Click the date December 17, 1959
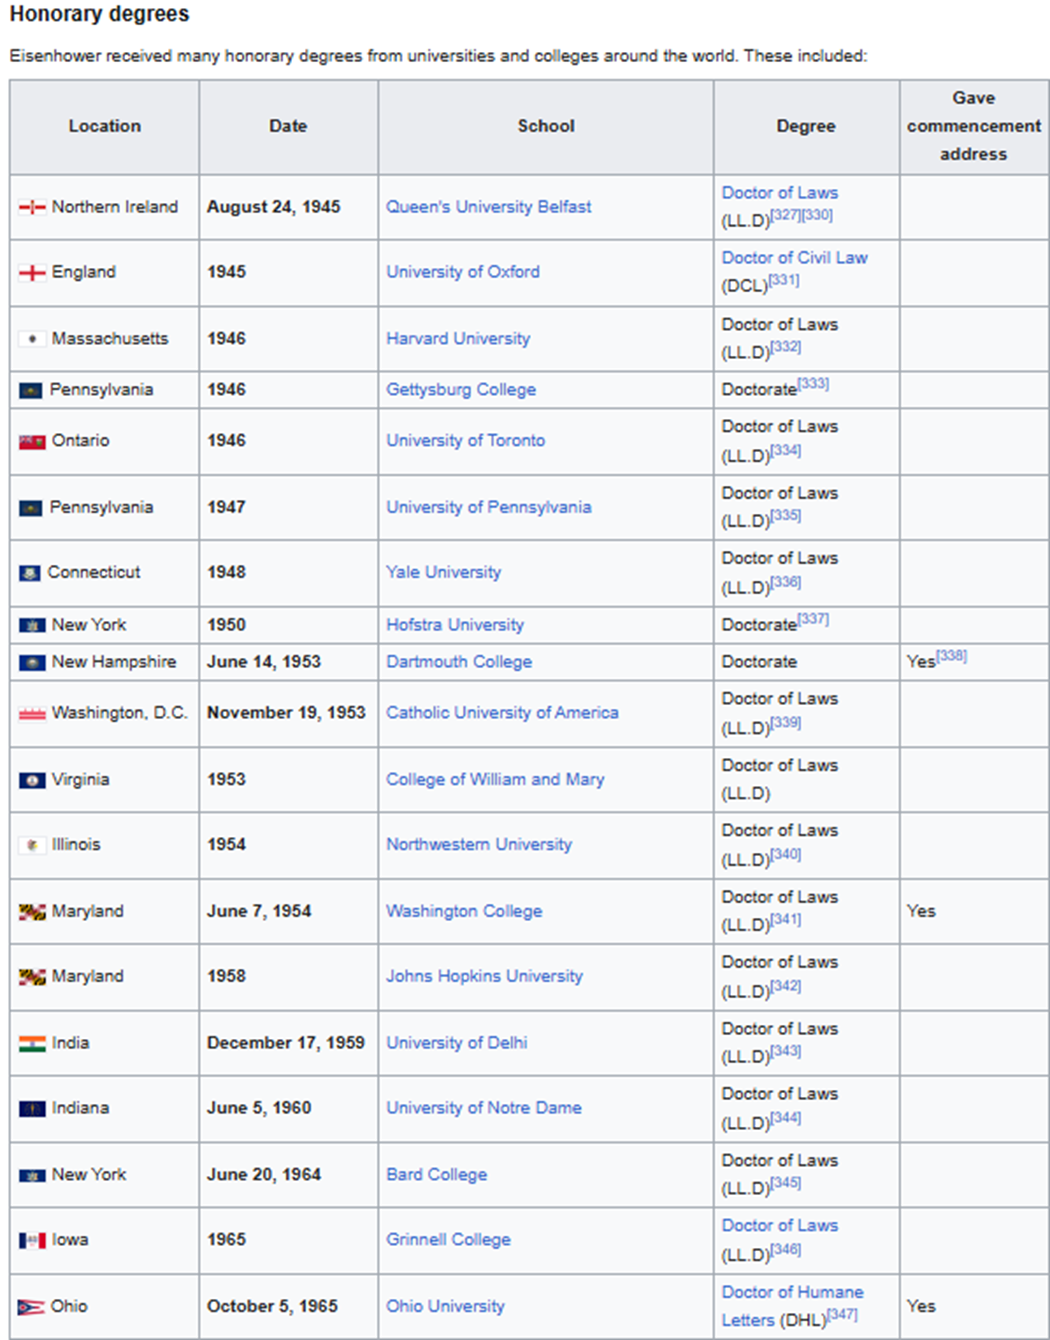 286,1043
